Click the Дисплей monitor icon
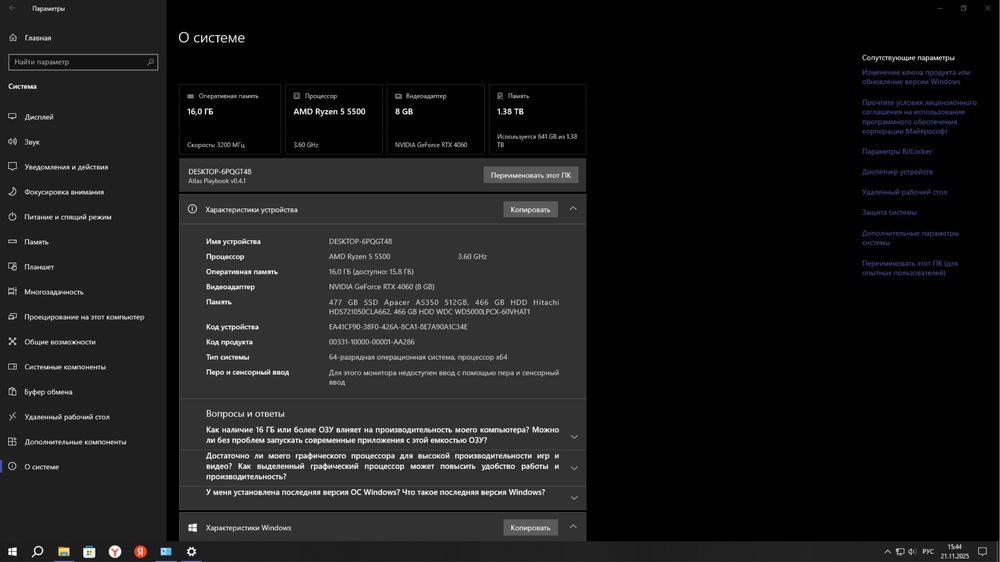The height and width of the screenshot is (562, 1000). click(x=12, y=117)
